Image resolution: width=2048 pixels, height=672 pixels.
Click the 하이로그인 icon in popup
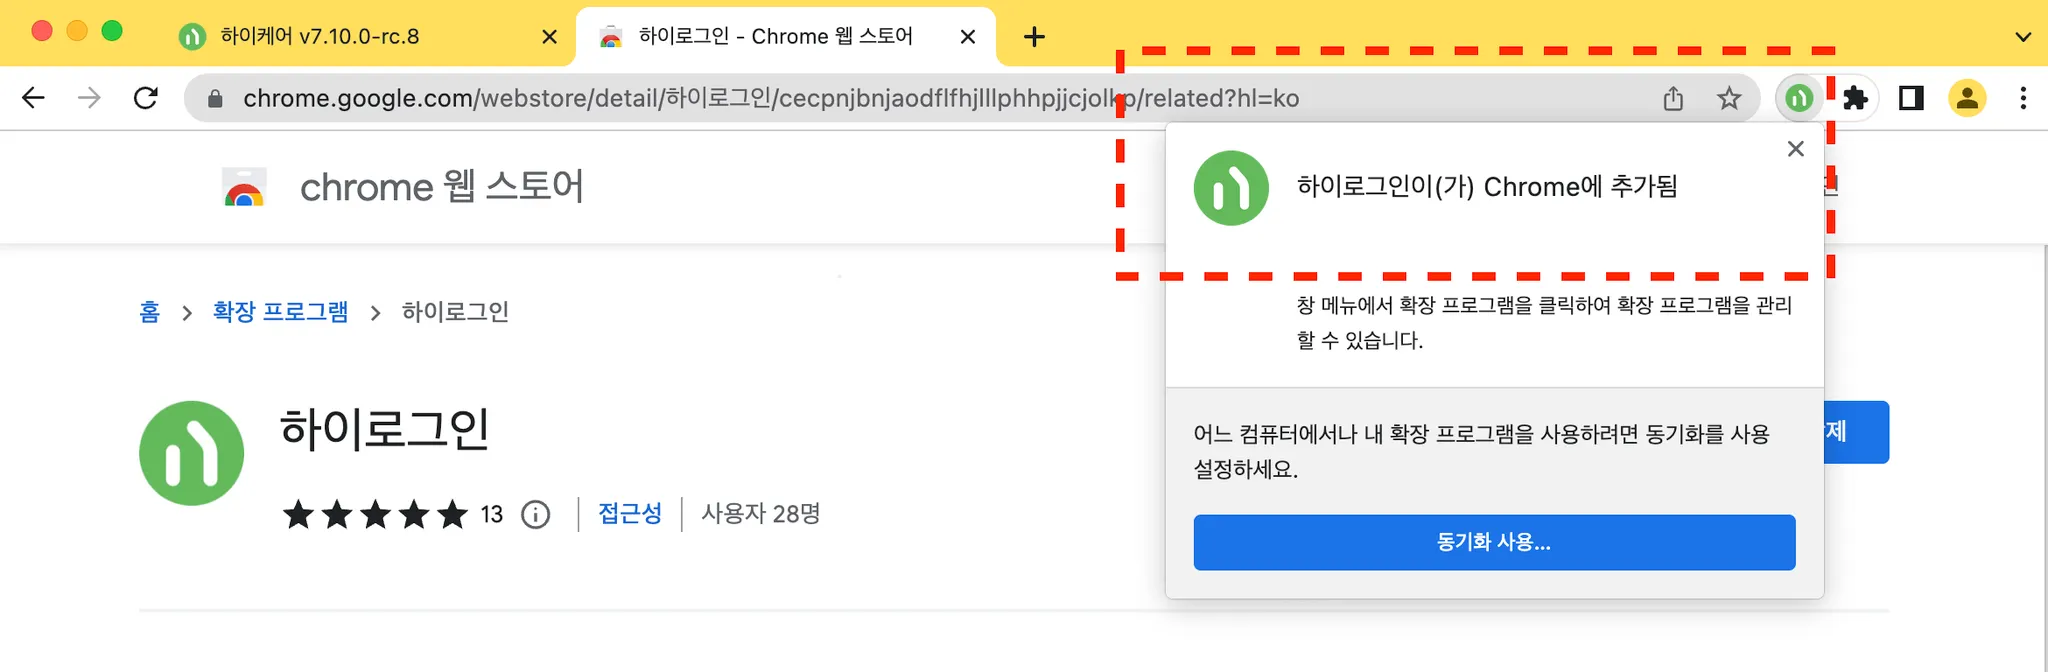click(1231, 188)
